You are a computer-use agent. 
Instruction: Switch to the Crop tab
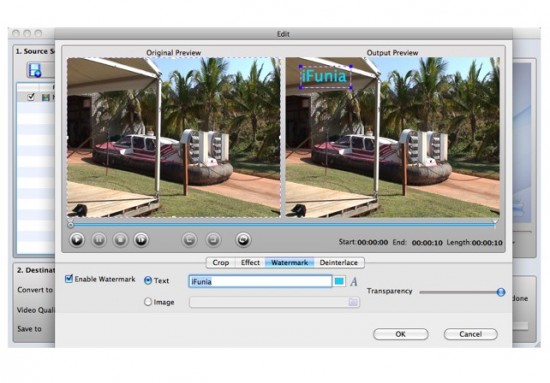point(221,262)
